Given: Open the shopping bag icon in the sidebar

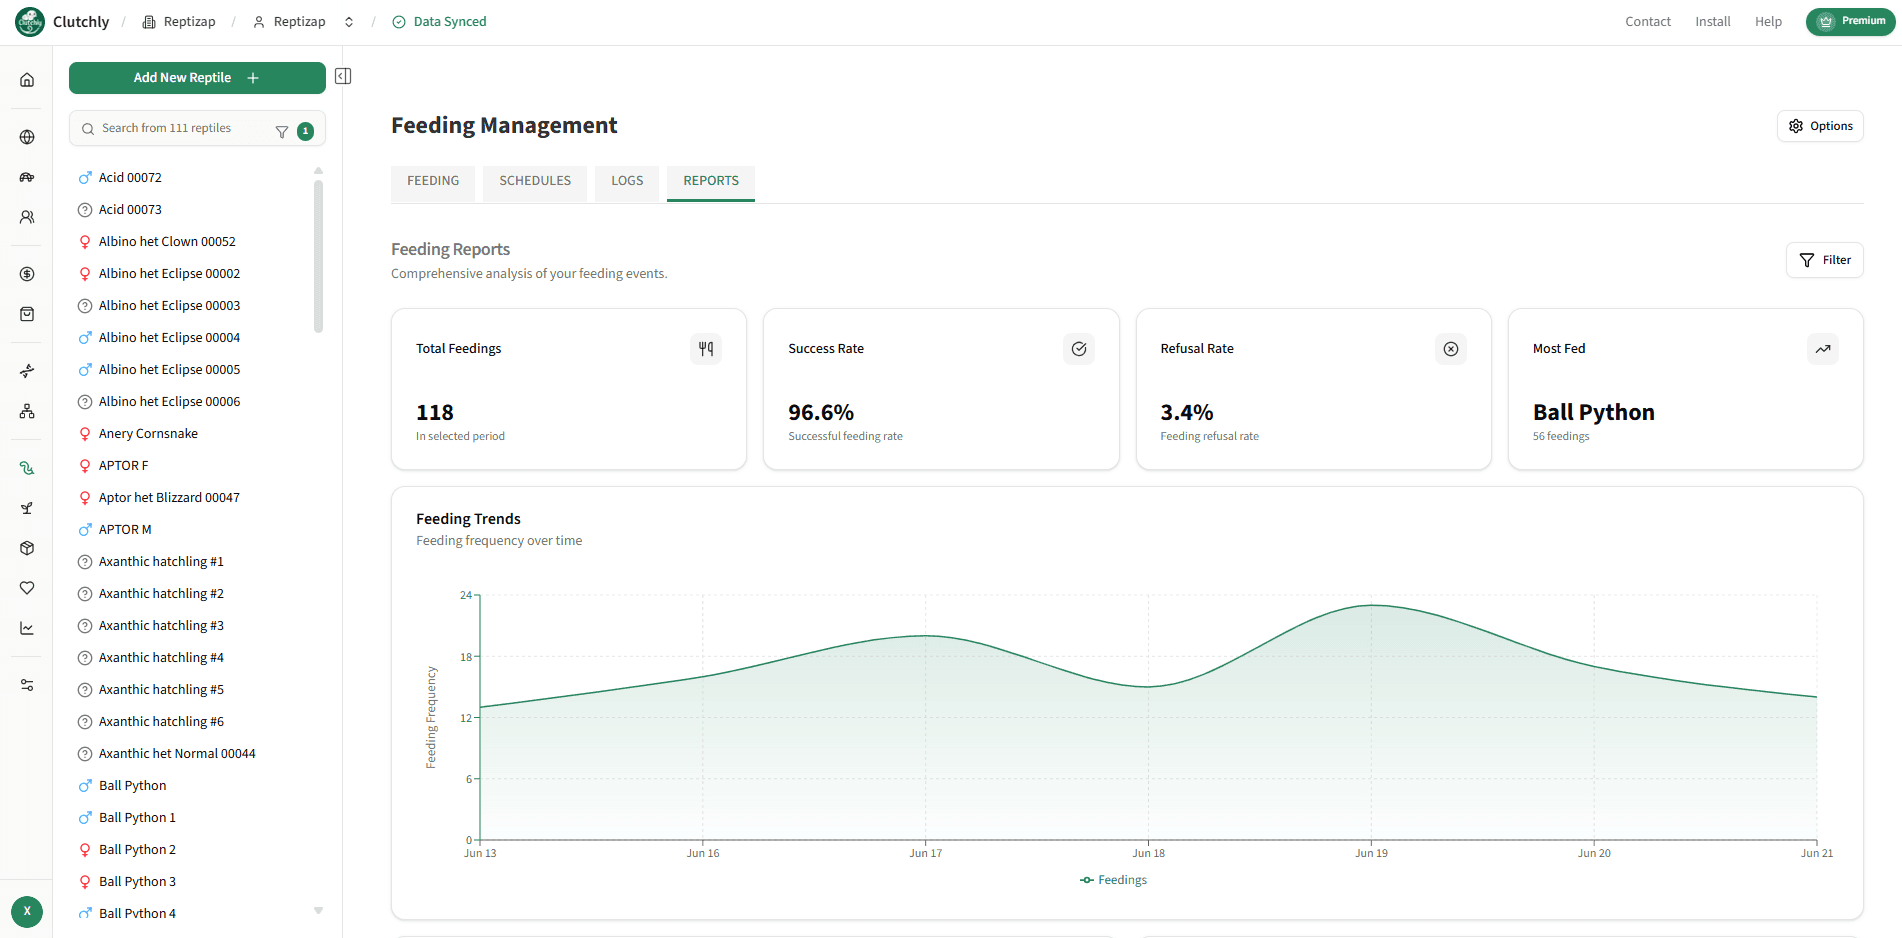Looking at the screenshot, I should tap(27, 314).
